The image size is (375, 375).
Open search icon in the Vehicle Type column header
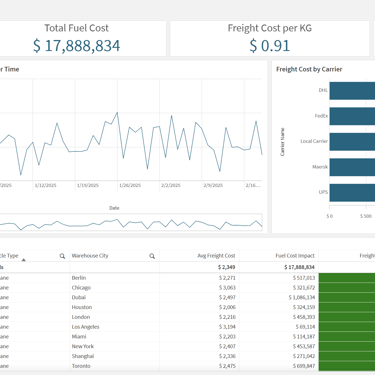[62, 256]
